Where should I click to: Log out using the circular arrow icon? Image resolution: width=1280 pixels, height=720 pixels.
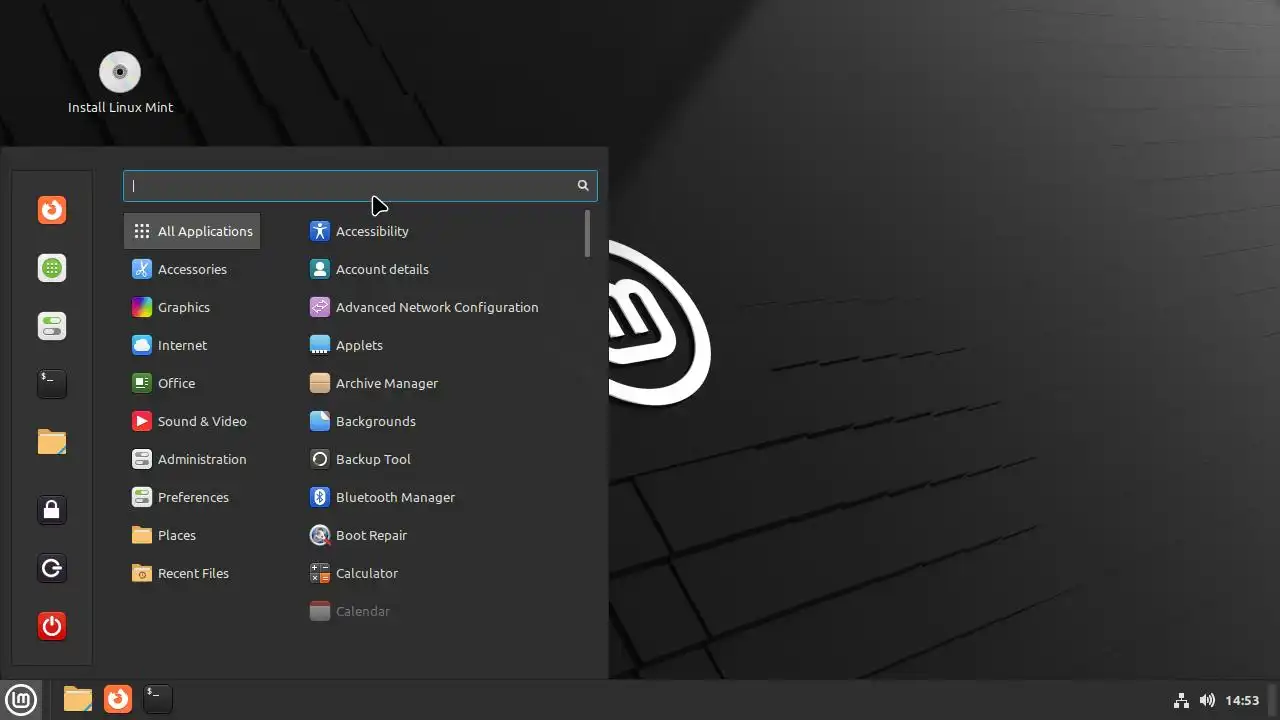click(52, 569)
